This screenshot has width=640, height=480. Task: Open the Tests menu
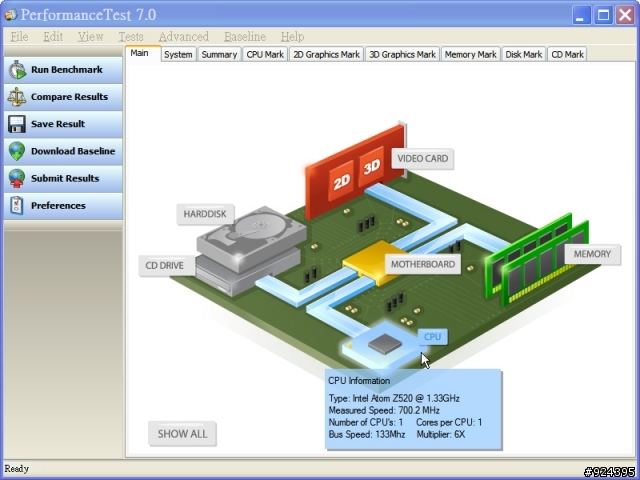tap(131, 36)
